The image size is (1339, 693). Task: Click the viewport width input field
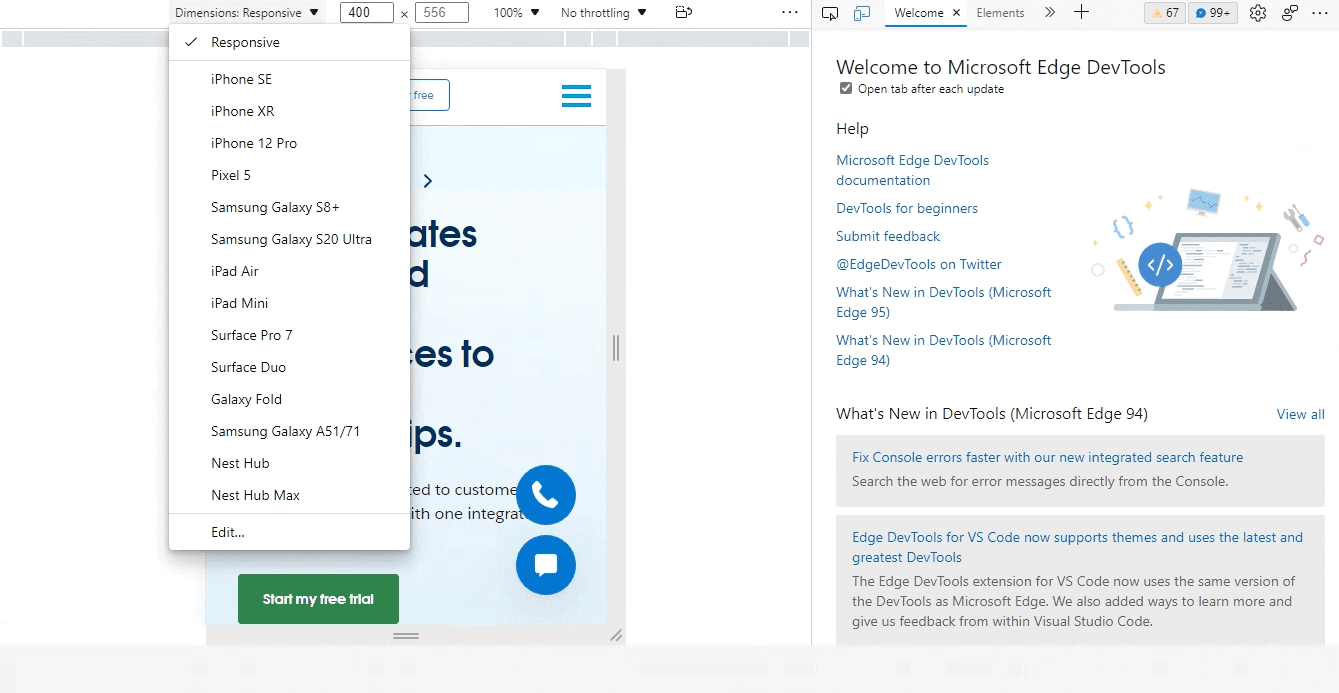(367, 12)
